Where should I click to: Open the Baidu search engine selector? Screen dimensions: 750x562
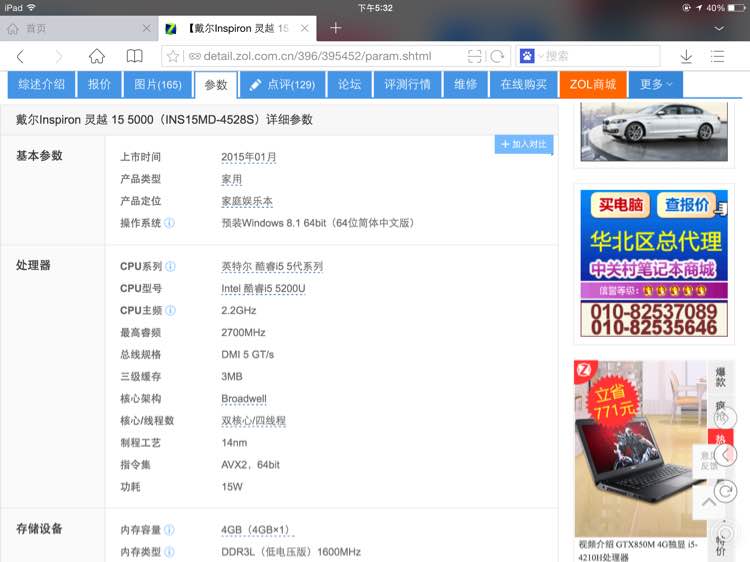[x=528, y=56]
